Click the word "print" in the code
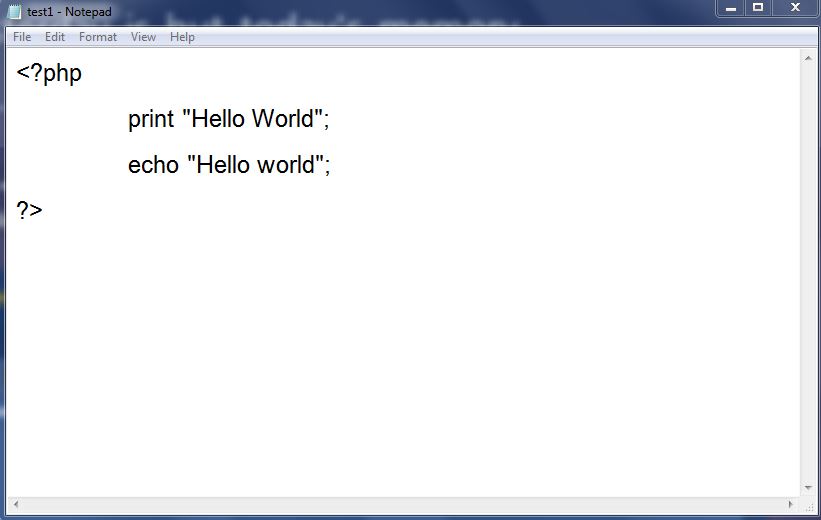Image resolution: width=821 pixels, height=520 pixels. (x=151, y=119)
